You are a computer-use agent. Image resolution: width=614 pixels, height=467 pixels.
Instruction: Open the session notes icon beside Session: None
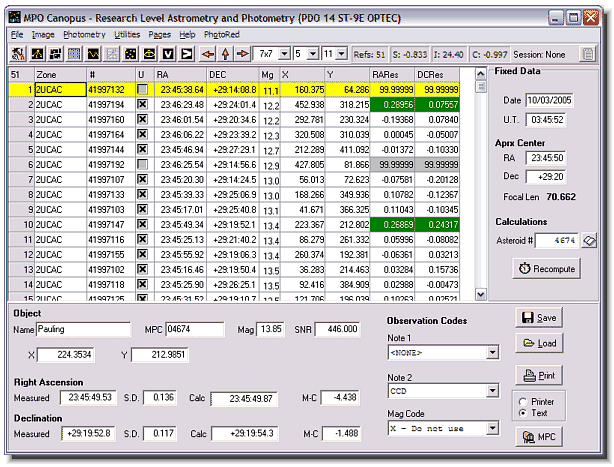click(x=588, y=54)
